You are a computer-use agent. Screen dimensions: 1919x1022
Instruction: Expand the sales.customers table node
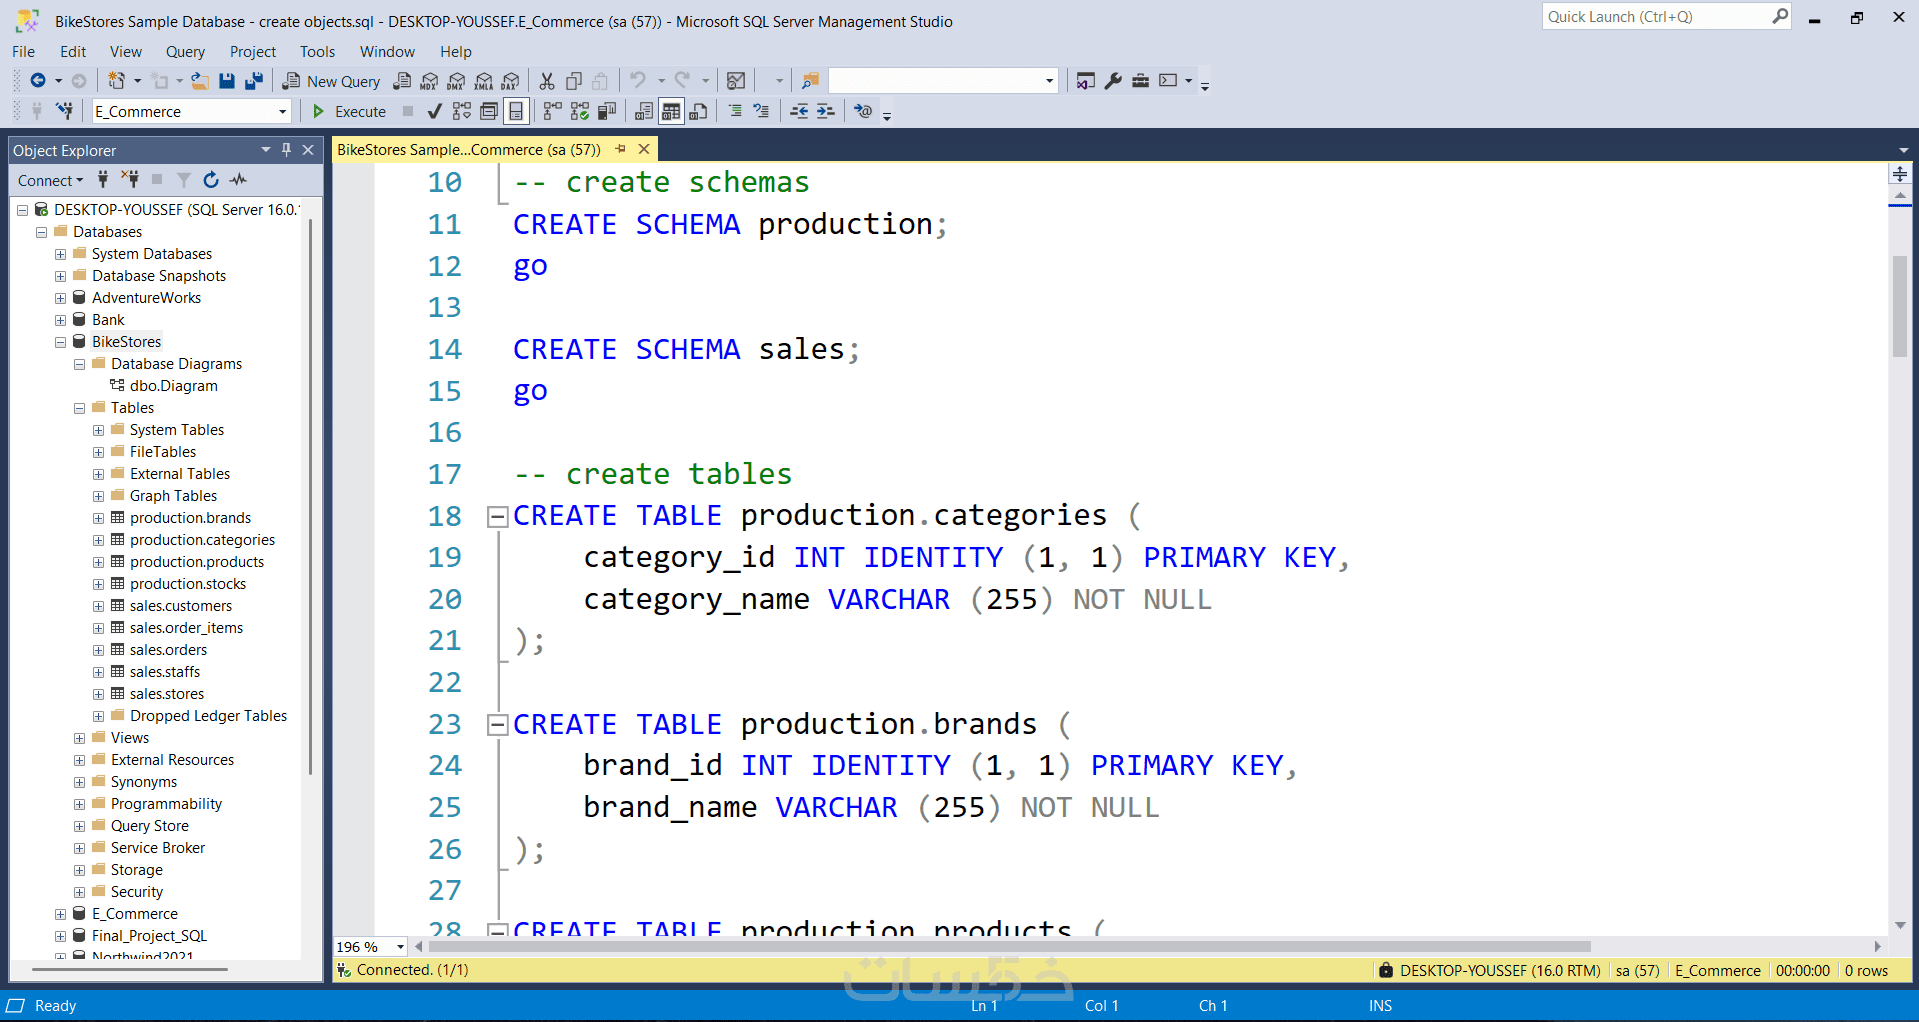(x=98, y=606)
